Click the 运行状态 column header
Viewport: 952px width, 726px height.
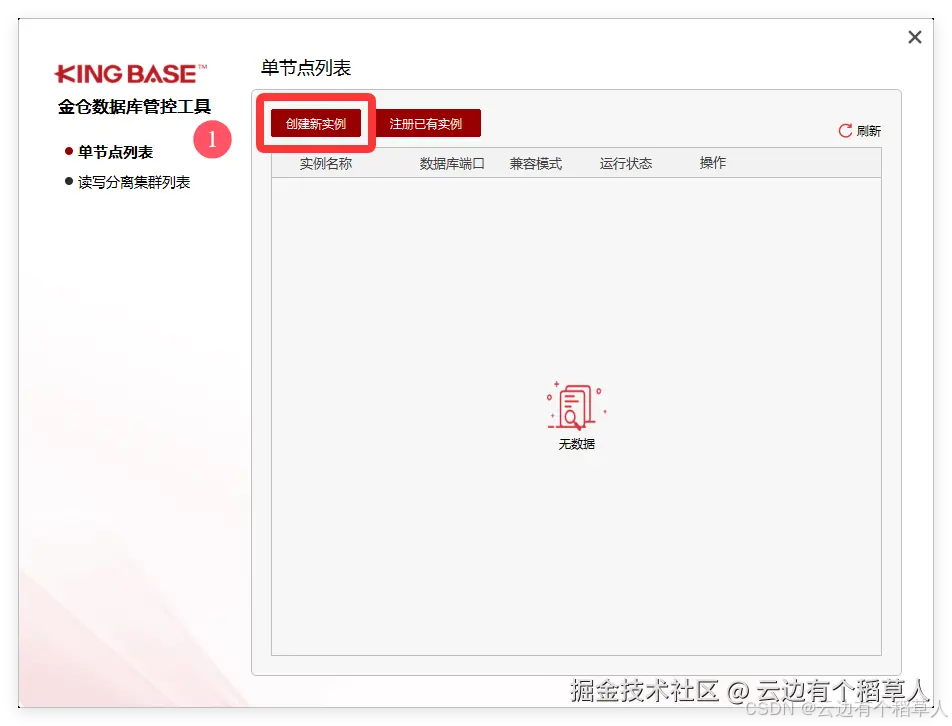[625, 163]
